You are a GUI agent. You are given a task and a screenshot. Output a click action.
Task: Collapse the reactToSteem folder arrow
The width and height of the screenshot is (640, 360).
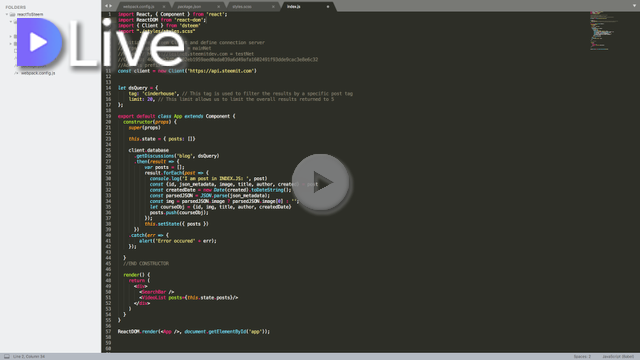(x=7, y=14)
